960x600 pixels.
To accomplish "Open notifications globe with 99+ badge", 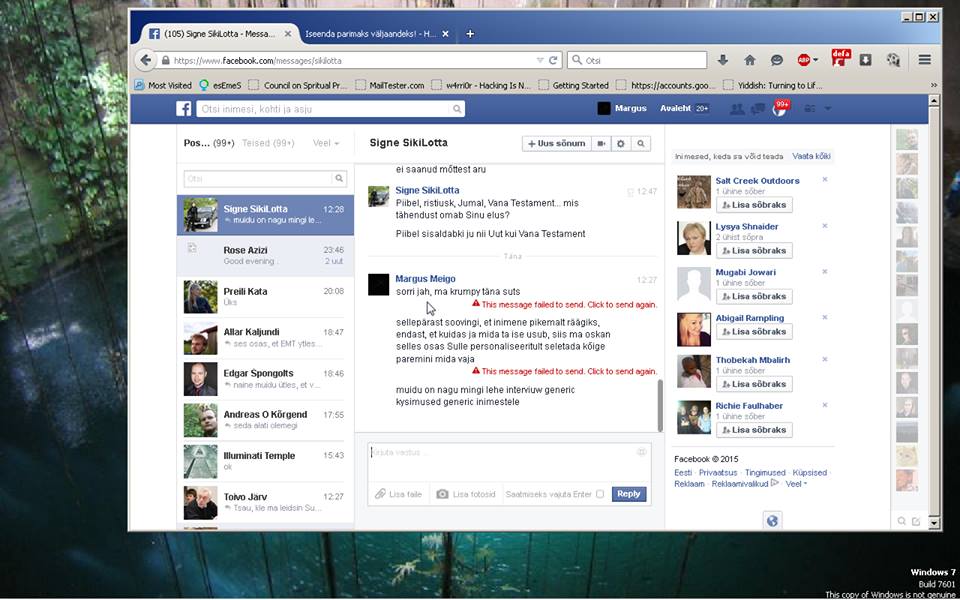I will 779,108.
